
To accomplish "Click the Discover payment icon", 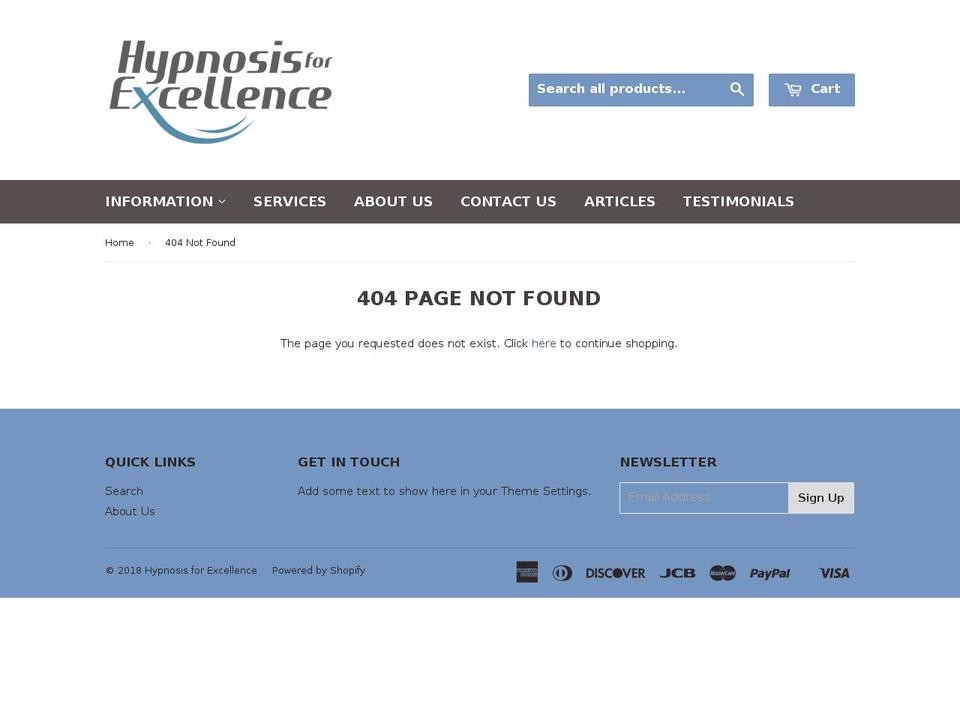I will click(x=615, y=573).
